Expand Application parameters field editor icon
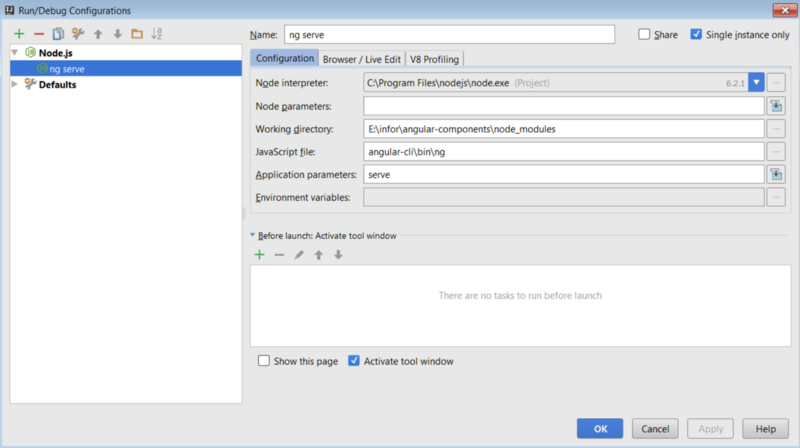800x448 pixels. click(x=776, y=175)
